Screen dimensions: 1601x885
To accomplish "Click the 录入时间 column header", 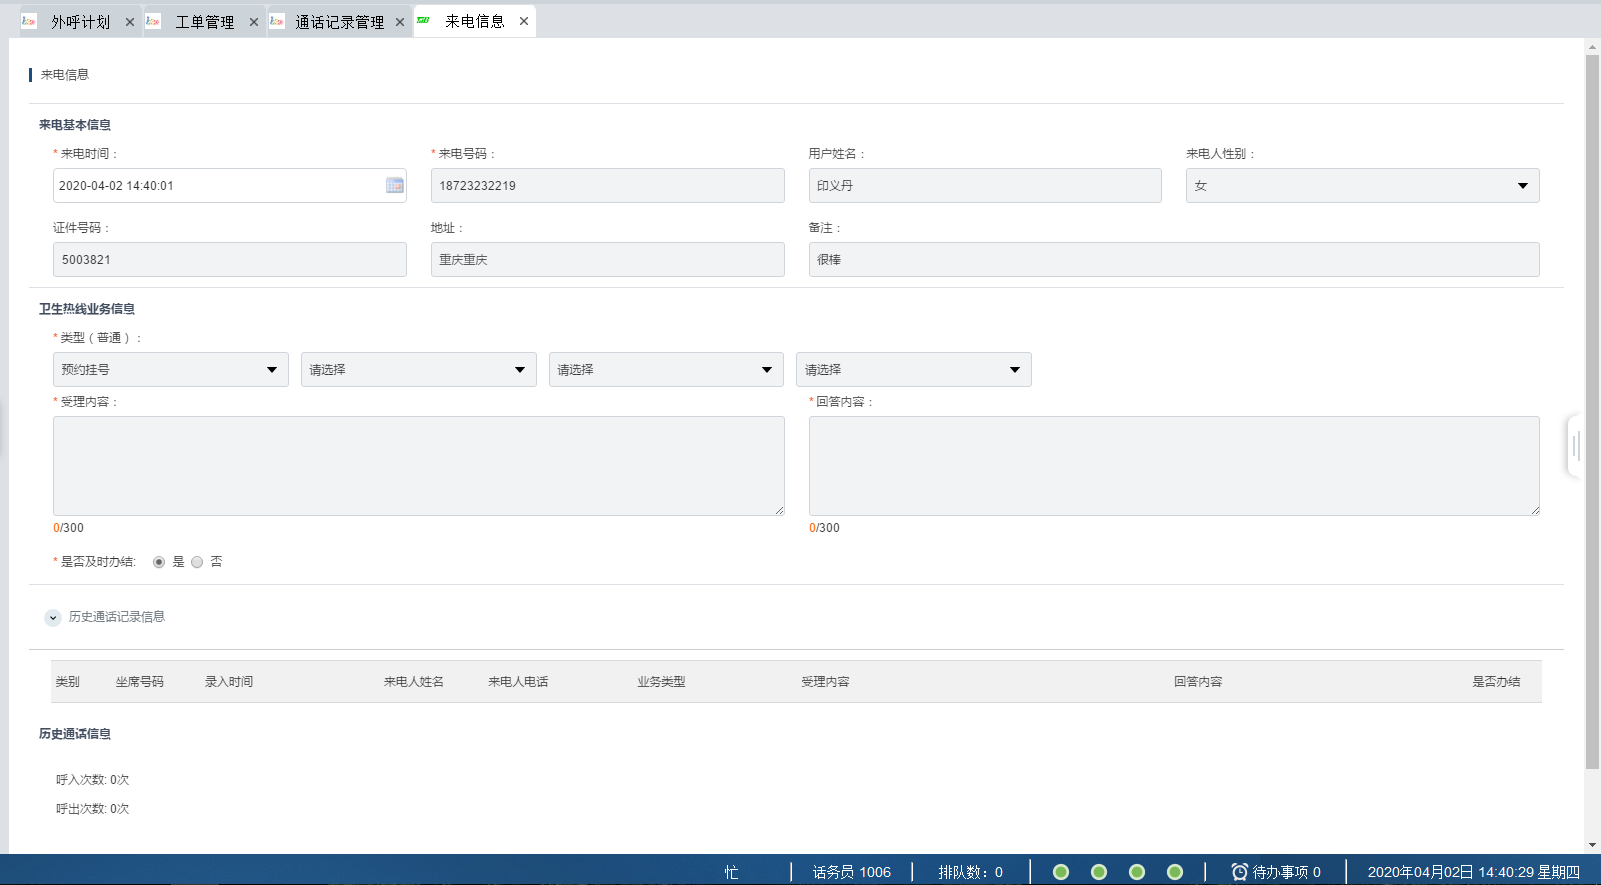I will coord(229,682).
